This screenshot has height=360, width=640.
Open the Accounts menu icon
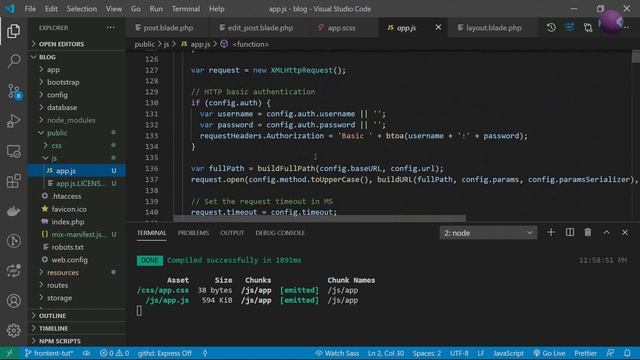tap(13, 301)
